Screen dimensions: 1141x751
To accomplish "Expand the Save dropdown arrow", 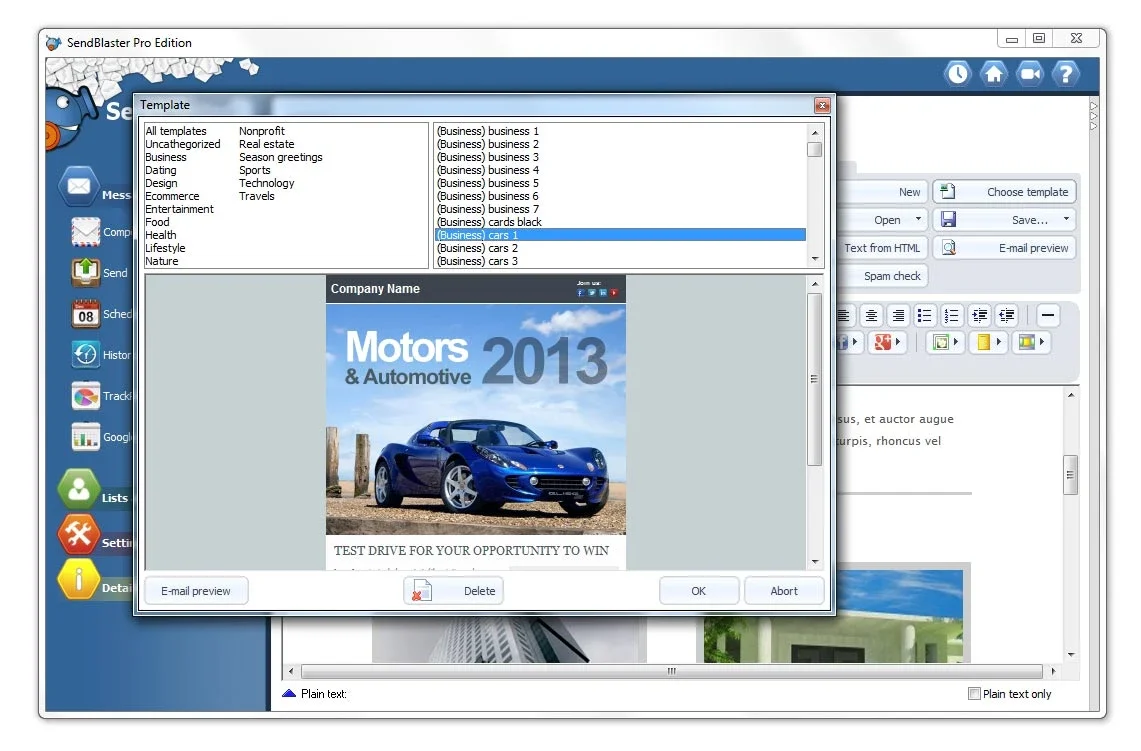I will click(x=1066, y=219).
